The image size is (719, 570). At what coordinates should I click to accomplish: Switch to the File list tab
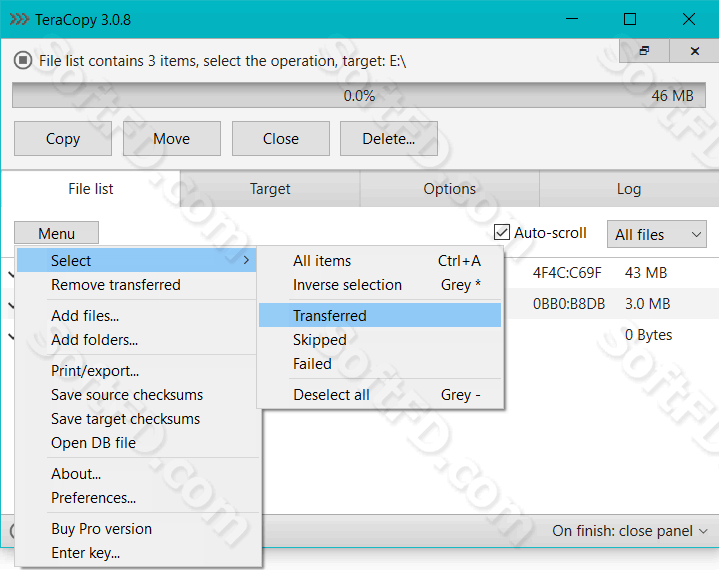point(90,188)
